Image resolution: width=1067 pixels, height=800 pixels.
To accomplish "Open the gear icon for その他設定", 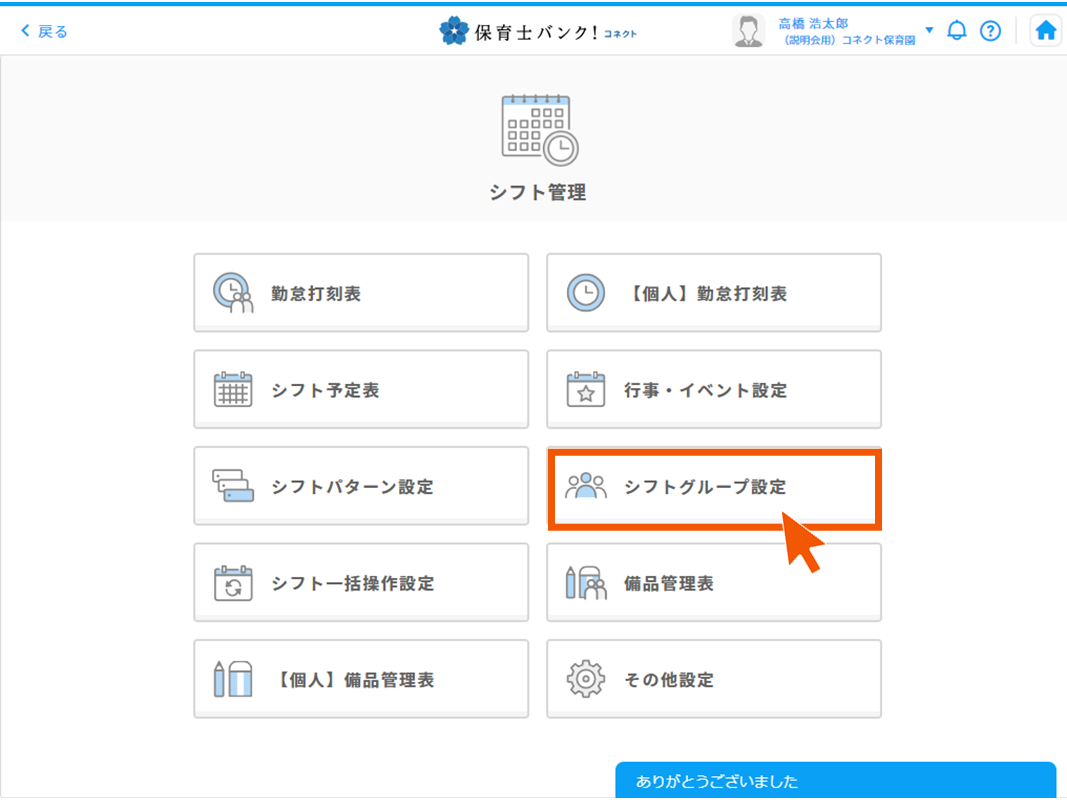I will pos(586,678).
